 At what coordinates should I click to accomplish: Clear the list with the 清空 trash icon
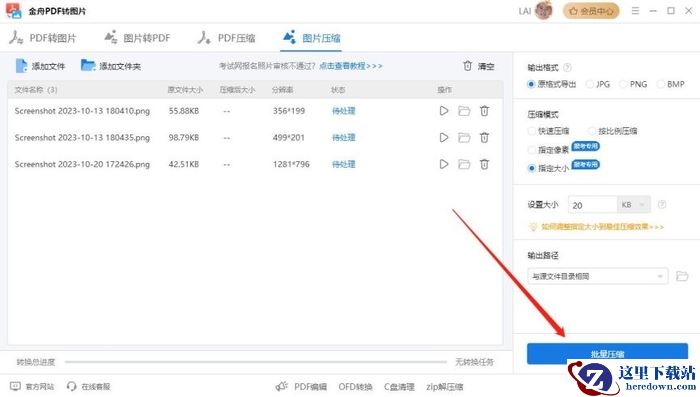point(467,66)
